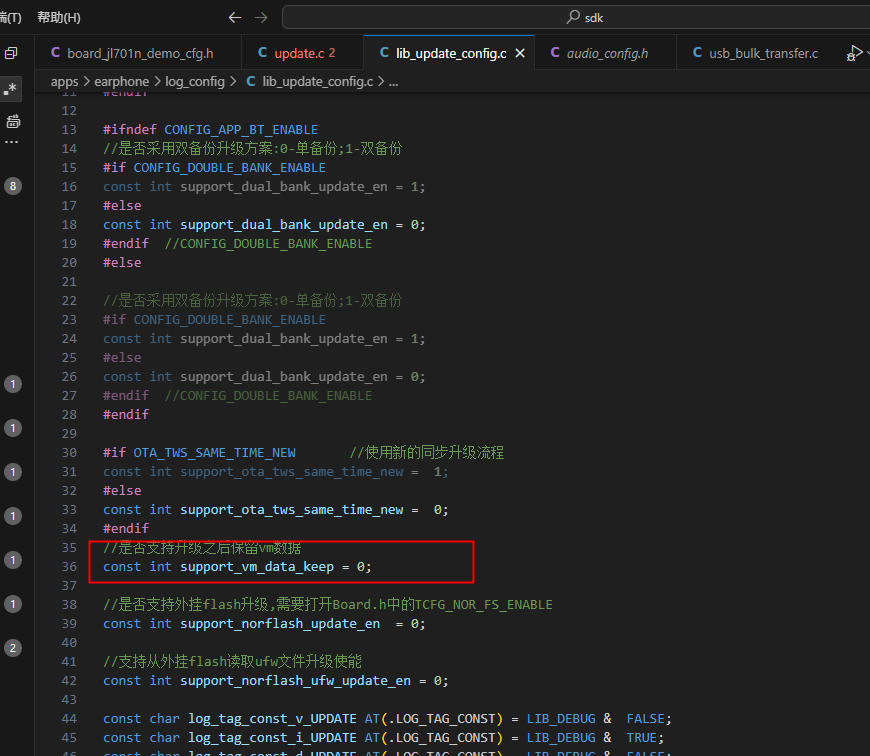Click the Replace All icon in sidebar

[x=13, y=121]
